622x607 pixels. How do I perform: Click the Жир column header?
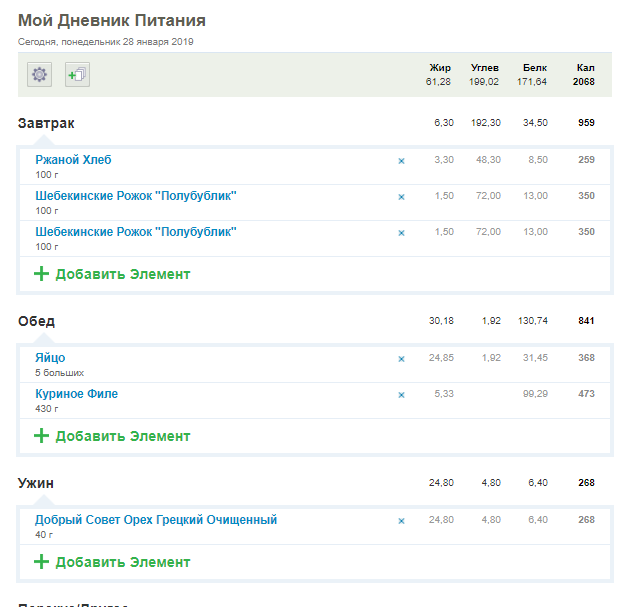(440, 68)
